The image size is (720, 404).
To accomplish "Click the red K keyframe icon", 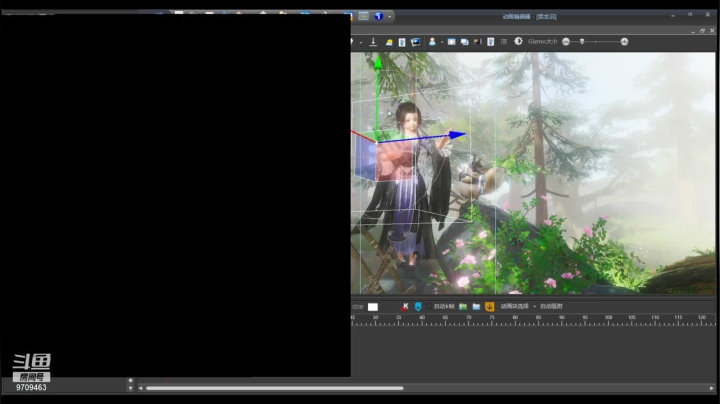I will coord(405,306).
